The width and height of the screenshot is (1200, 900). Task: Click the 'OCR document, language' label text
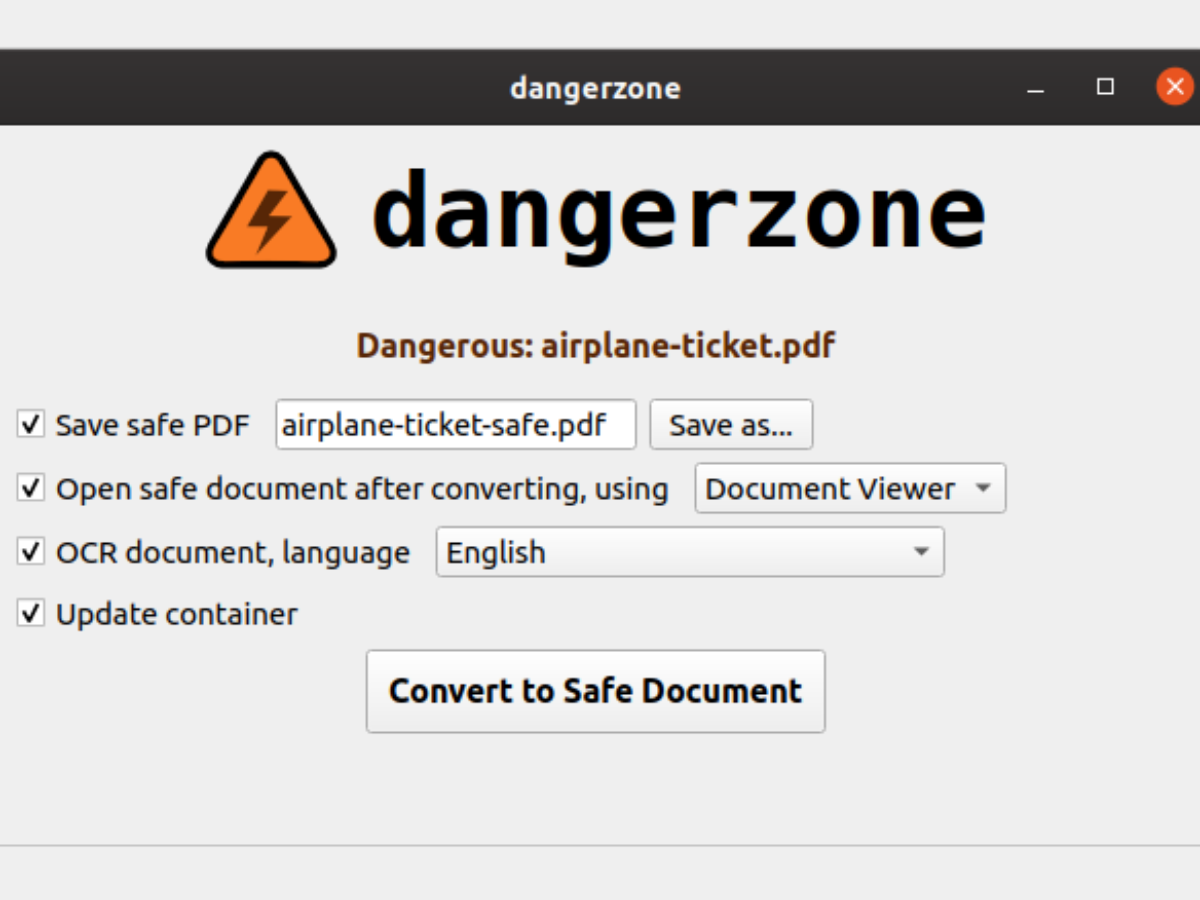(x=233, y=552)
